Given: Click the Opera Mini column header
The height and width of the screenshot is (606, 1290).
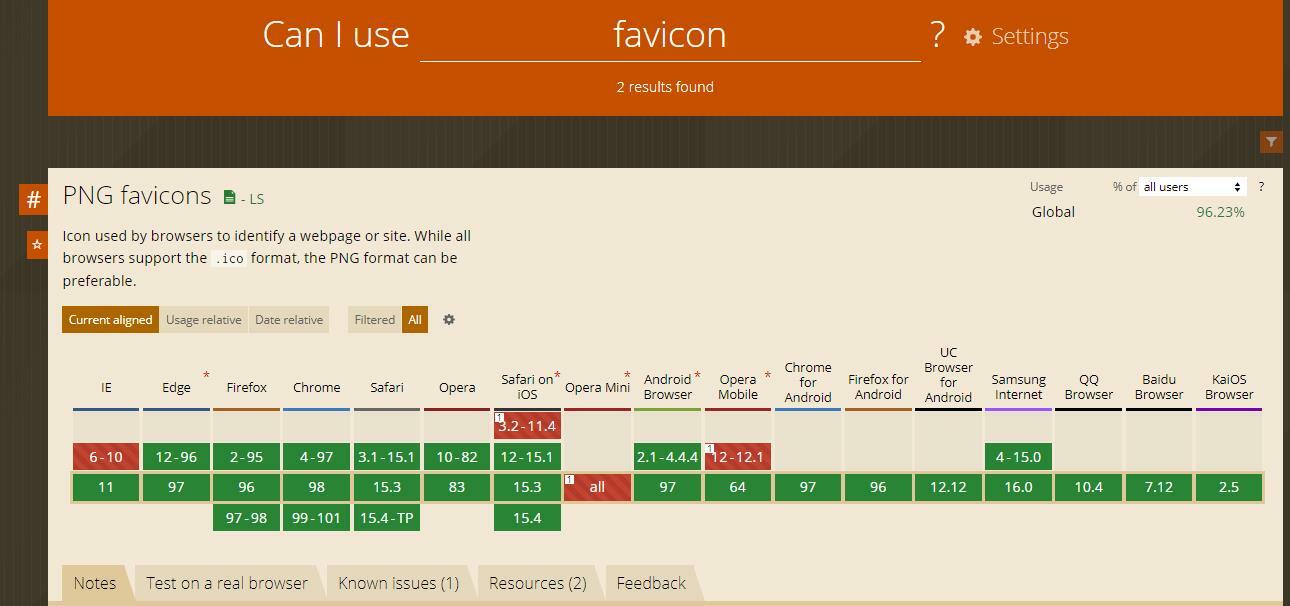Looking at the screenshot, I should (x=597, y=387).
